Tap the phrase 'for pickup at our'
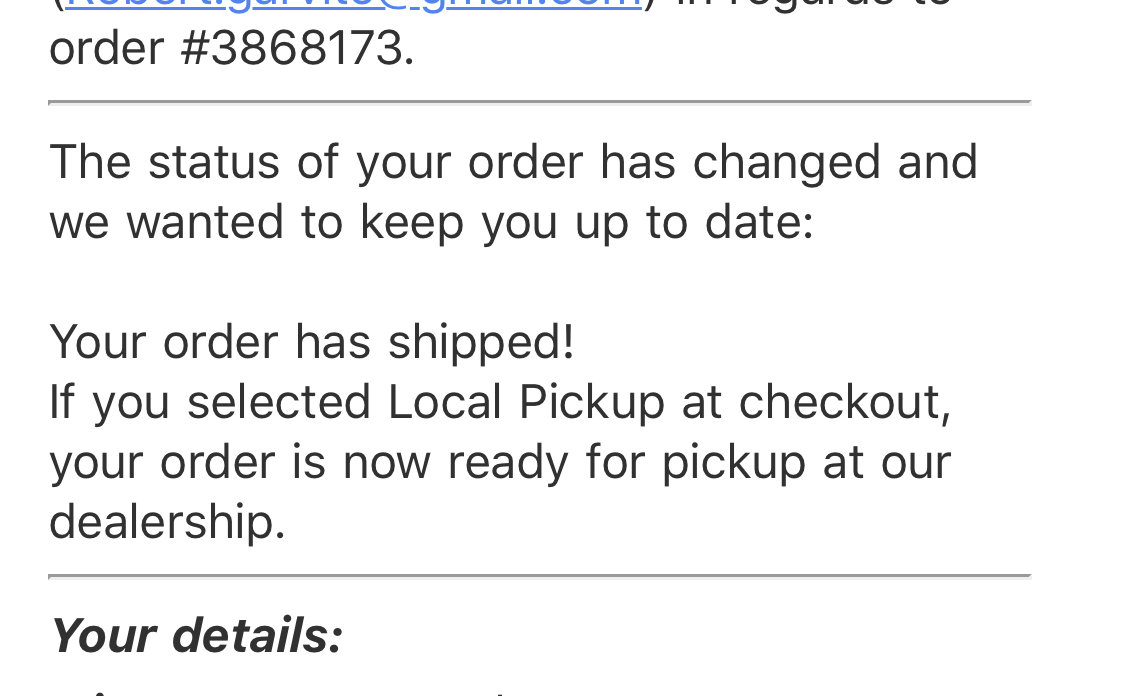The height and width of the screenshot is (696, 1125). (x=768, y=463)
